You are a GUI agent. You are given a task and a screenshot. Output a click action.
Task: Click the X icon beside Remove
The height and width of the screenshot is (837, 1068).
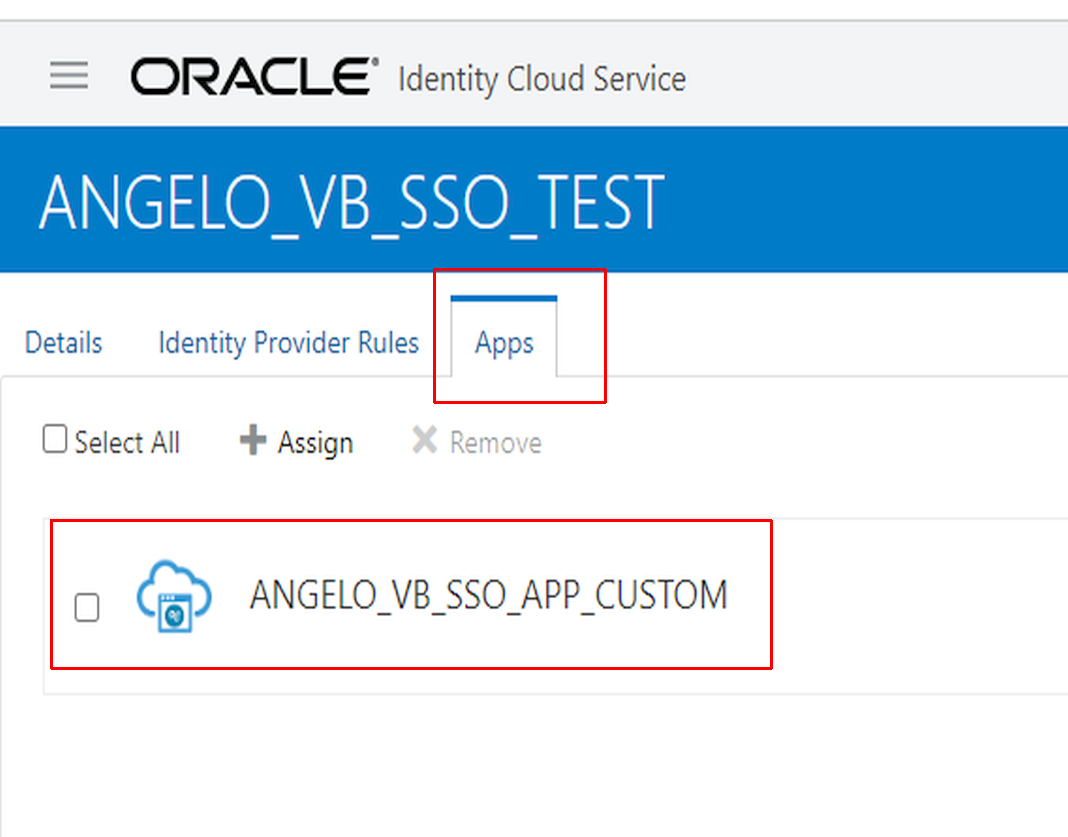point(425,441)
